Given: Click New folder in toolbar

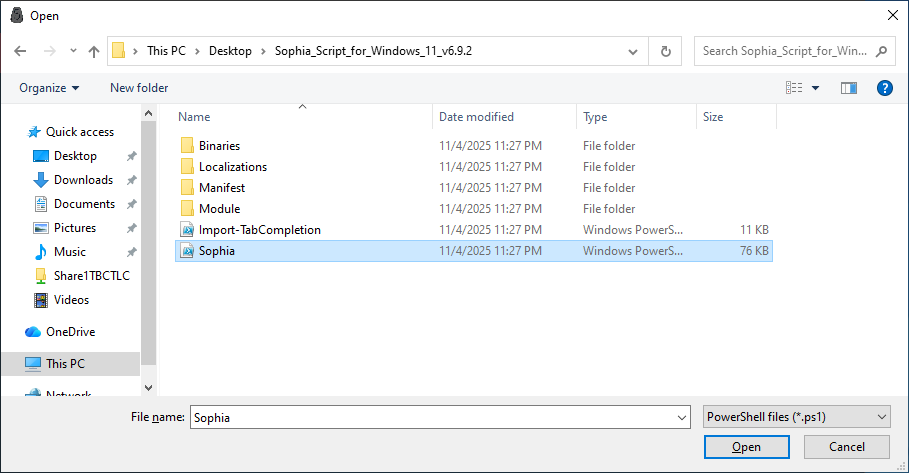Looking at the screenshot, I should [139, 88].
